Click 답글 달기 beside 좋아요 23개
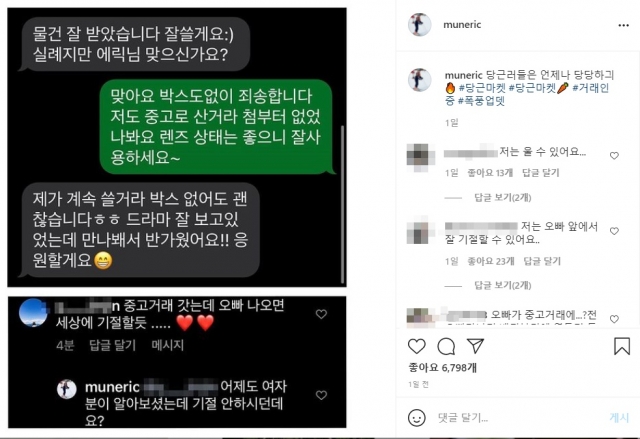Viewport: 640px width, 439px height. coord(542,261)
